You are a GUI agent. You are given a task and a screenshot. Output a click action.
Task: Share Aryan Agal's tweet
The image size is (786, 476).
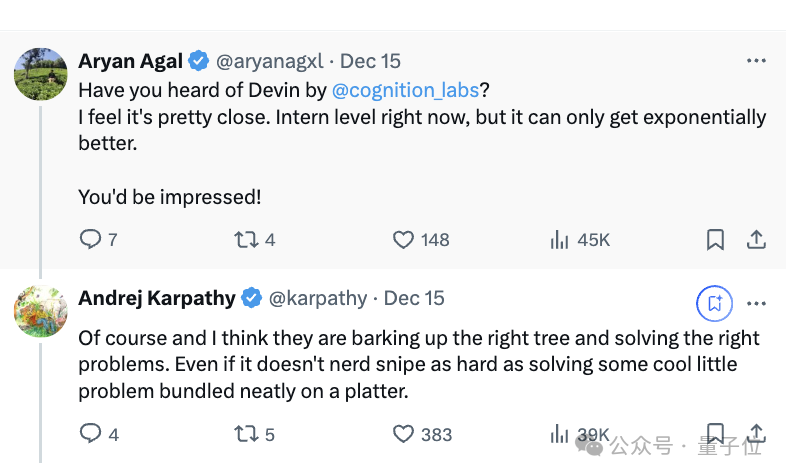pos(757,240)
